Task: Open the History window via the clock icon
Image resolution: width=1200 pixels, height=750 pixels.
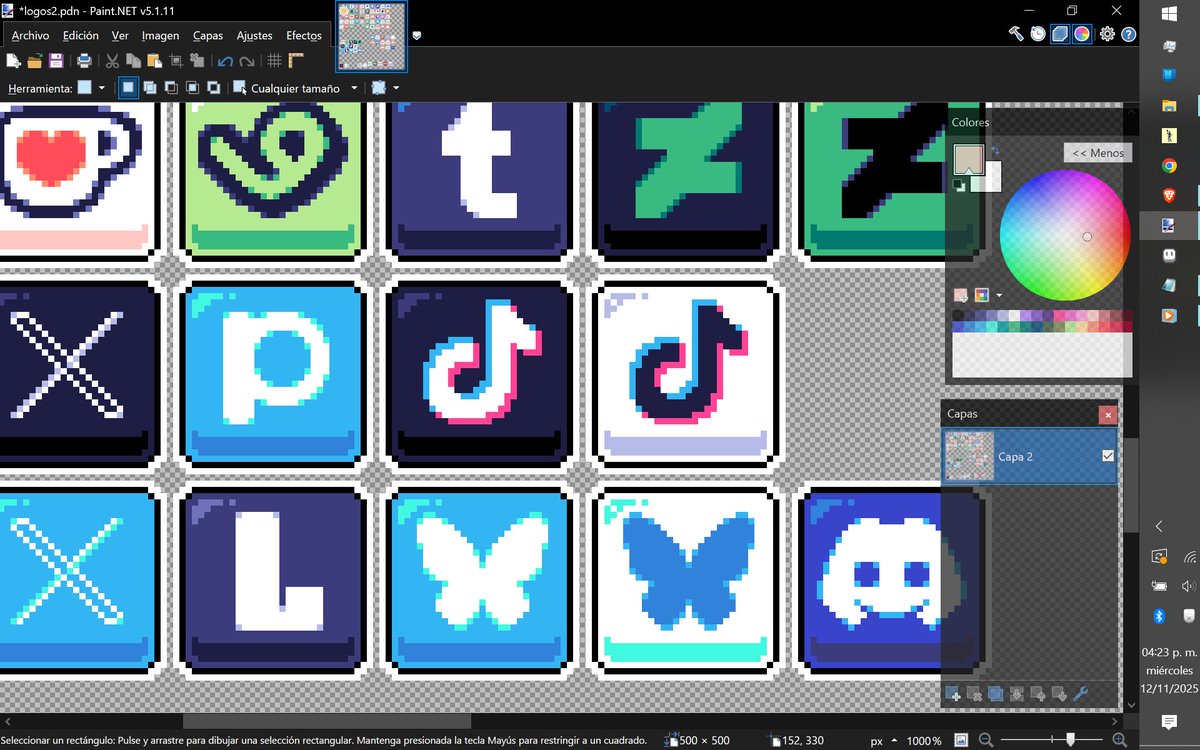Action: point(1038,34)
